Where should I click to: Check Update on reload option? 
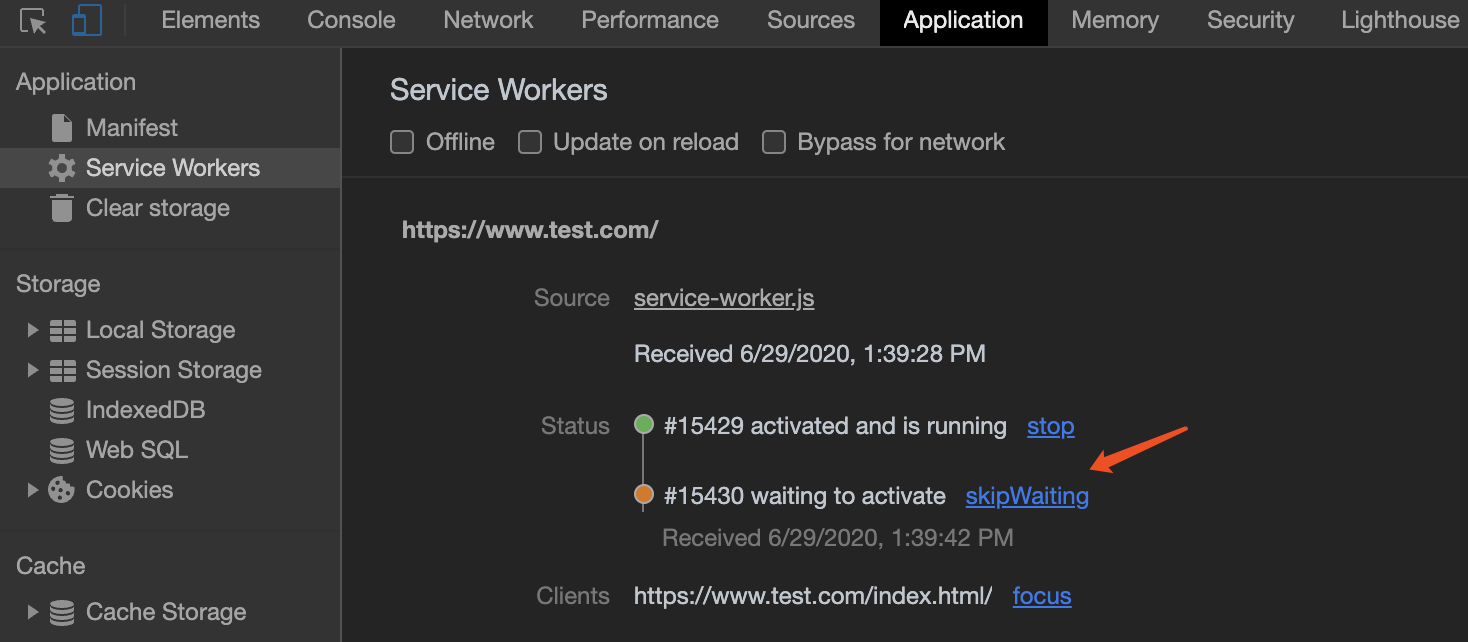pos(530,142)
